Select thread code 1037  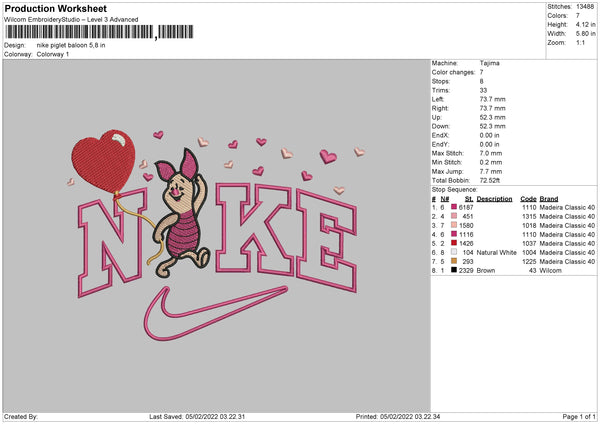tap(529, 243)
